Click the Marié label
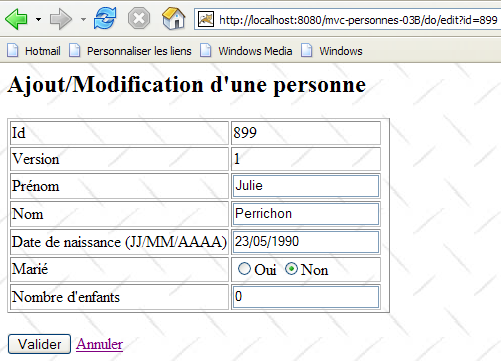 pos(30,269)
